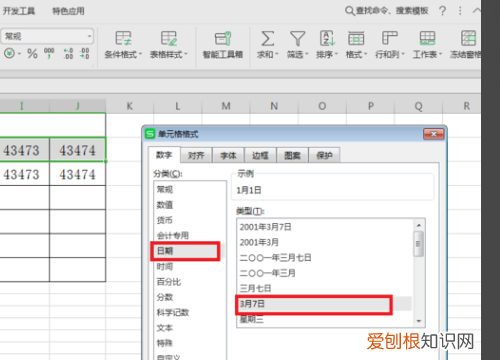Switch to the 字体 tab
The width and height of the screenshot is (500, 360).
[x=228, y=155]
